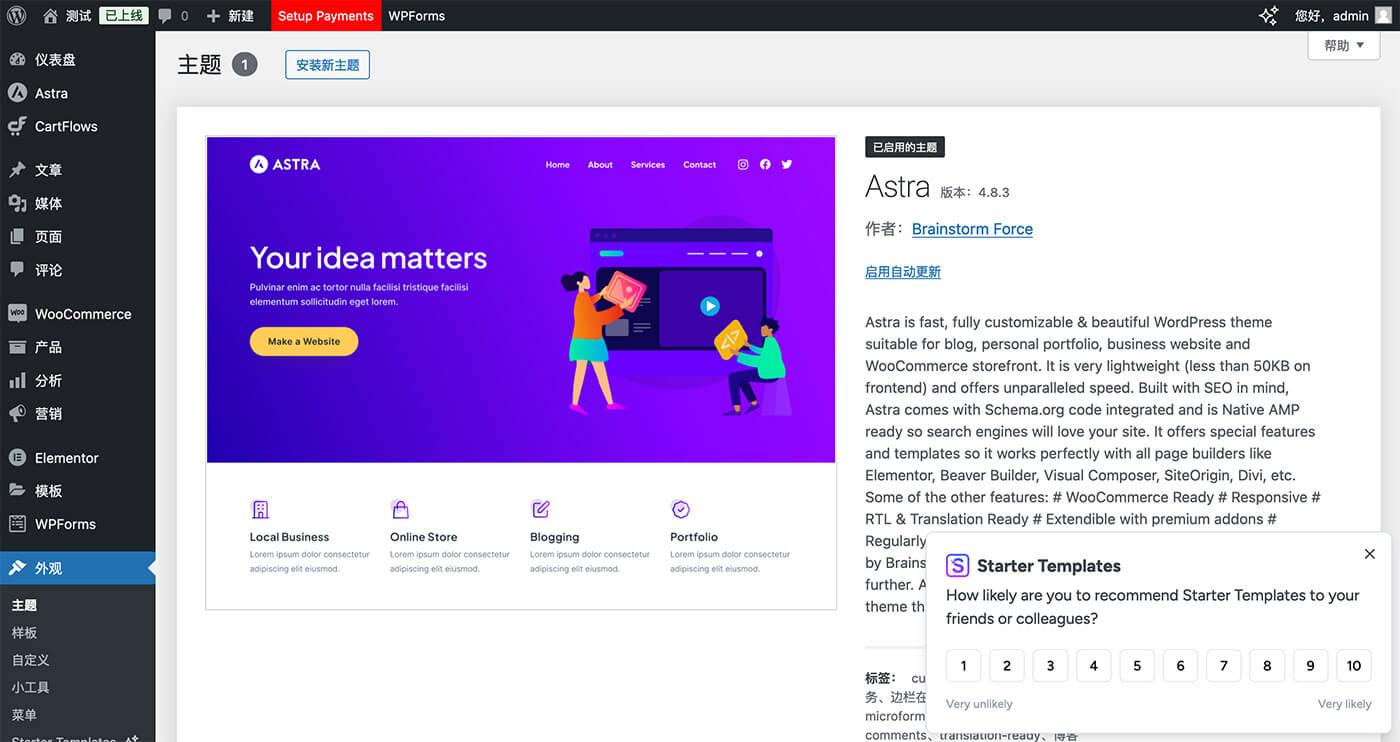The image size is (1400, 742).
Task: Click the plus icon beside 新建
Action: coord(213,16)
